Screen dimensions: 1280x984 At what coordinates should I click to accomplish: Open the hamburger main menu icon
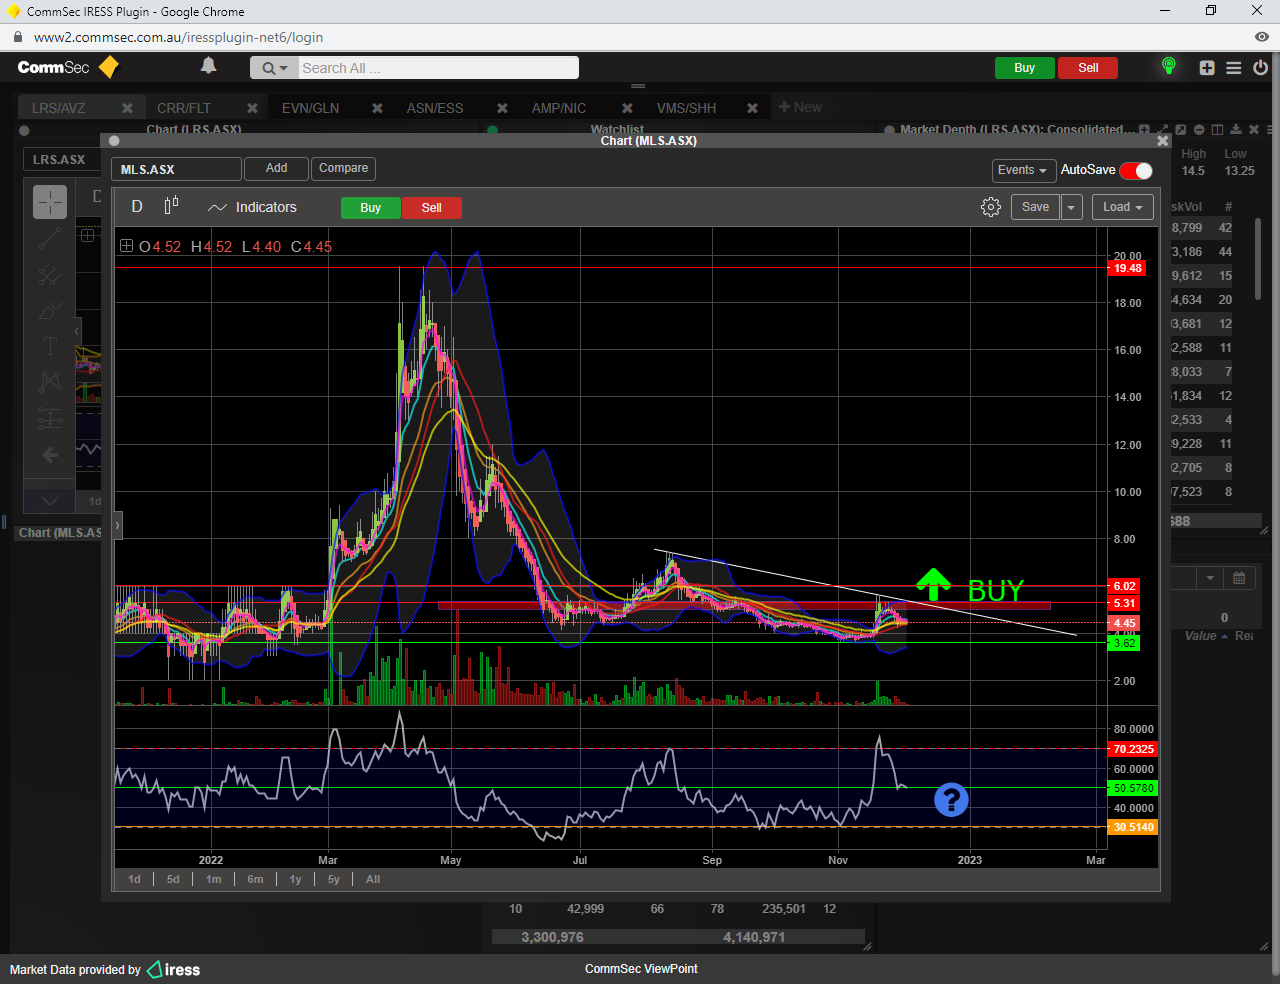(1234, 68)
